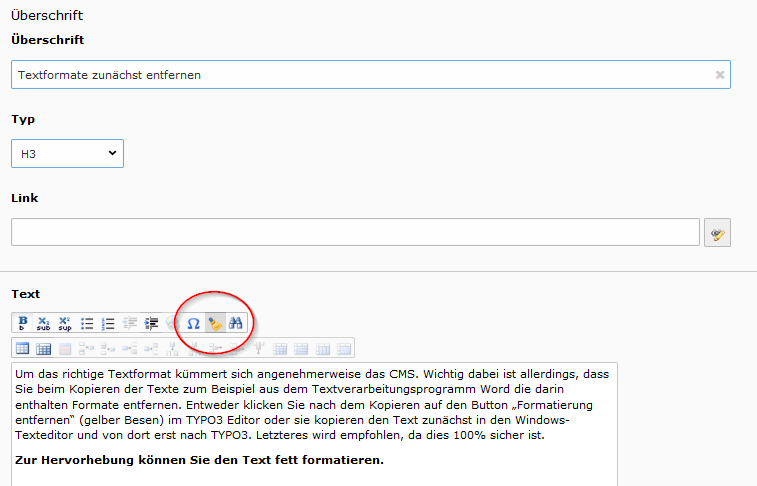Increase the text indent
The width and height of the screenshot is (757, 486).
[x=151, y=323]
